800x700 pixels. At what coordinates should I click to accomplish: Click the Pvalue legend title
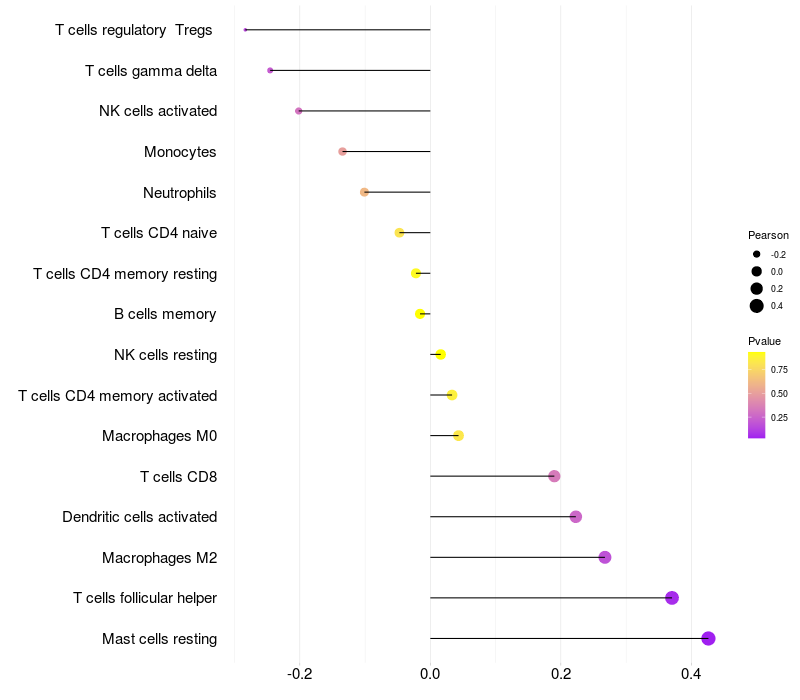[764, 341]
